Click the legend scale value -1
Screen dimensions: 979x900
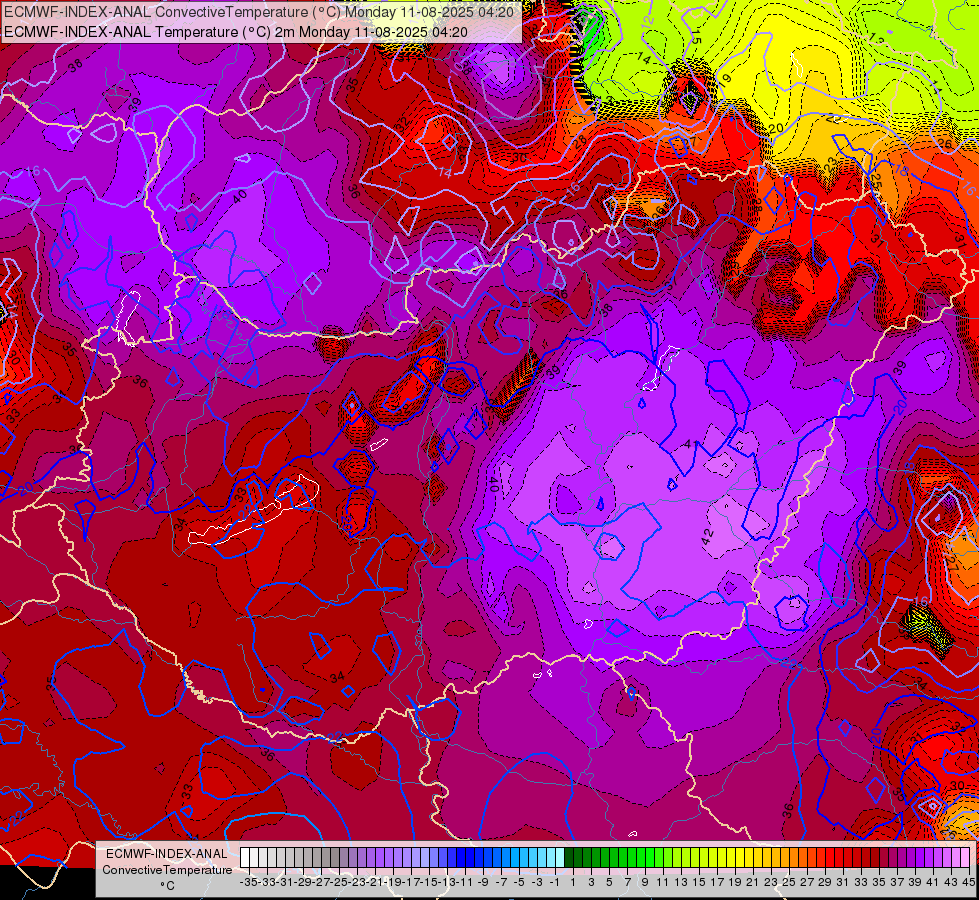[554, 883]
